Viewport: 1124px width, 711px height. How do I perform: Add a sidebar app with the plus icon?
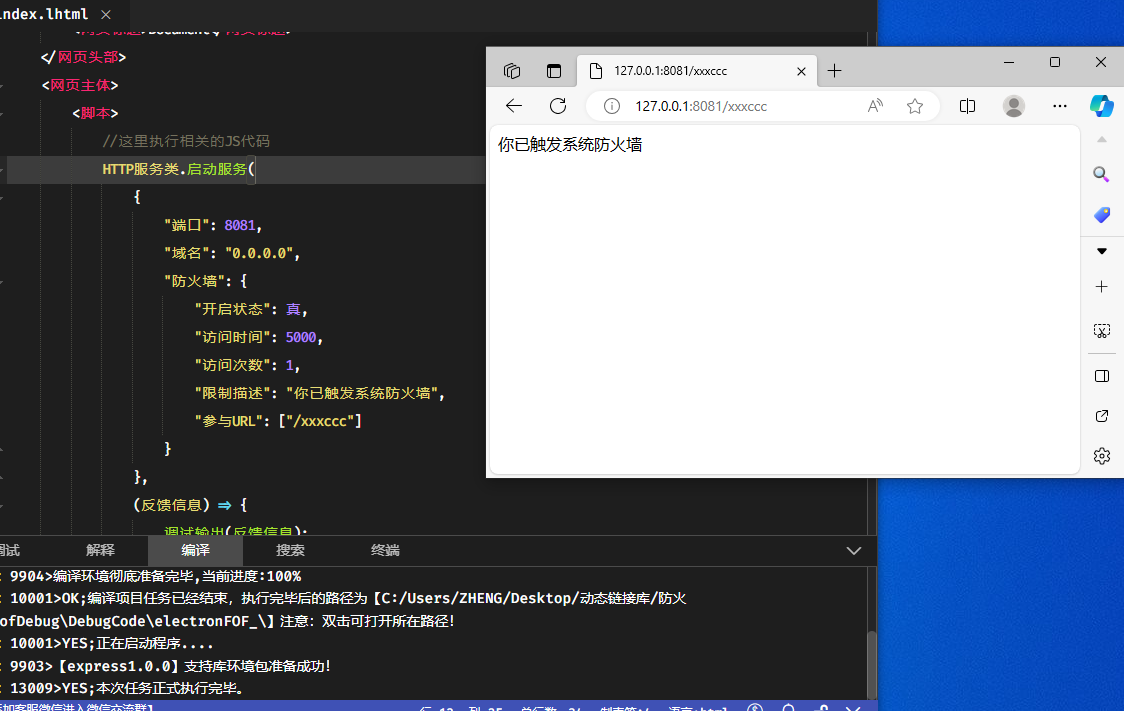click(1102, 287)
